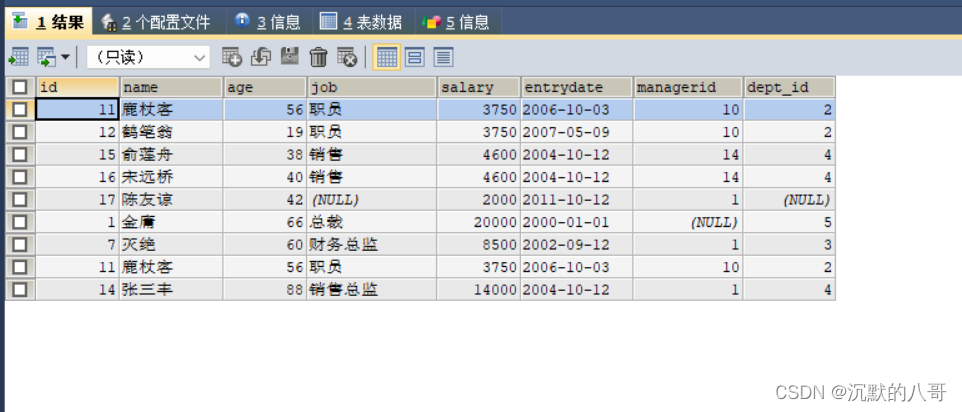This screenshot has height=412, width=962.
Task: Select the salary cell 14000
Action: pos(479,289)
